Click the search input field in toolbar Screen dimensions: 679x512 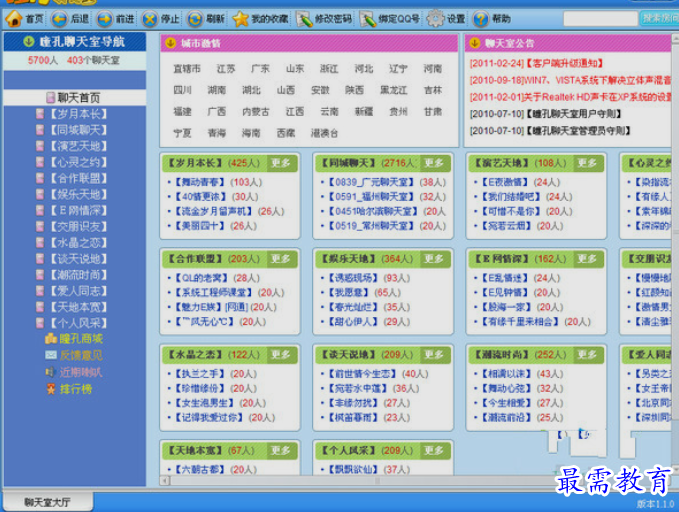click(600, 19)
